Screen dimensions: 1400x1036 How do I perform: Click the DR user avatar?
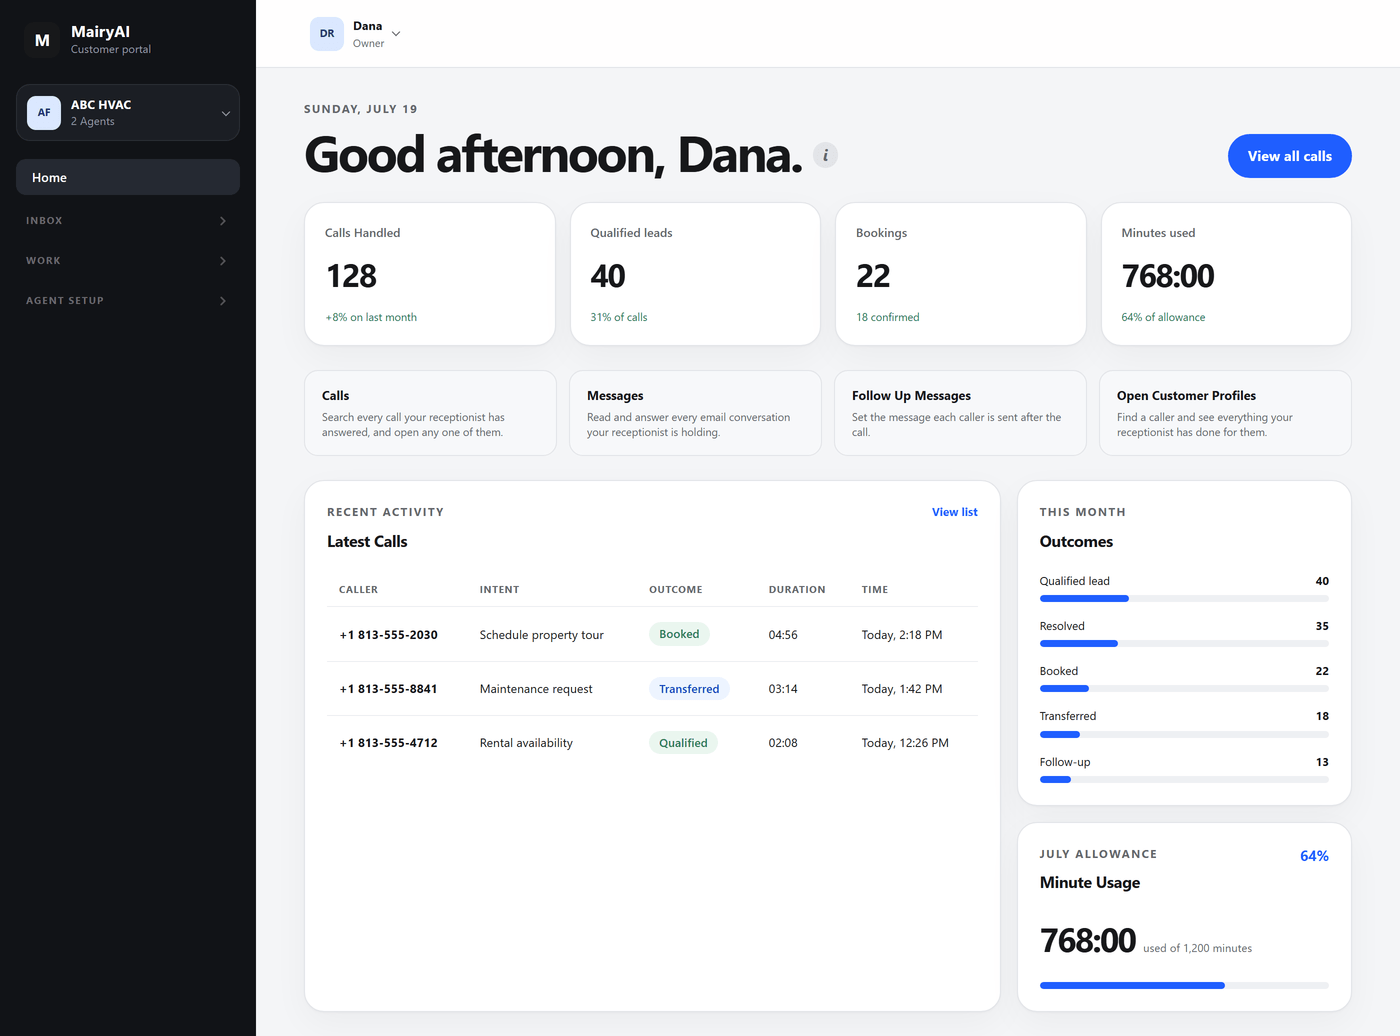click(327, 34)
